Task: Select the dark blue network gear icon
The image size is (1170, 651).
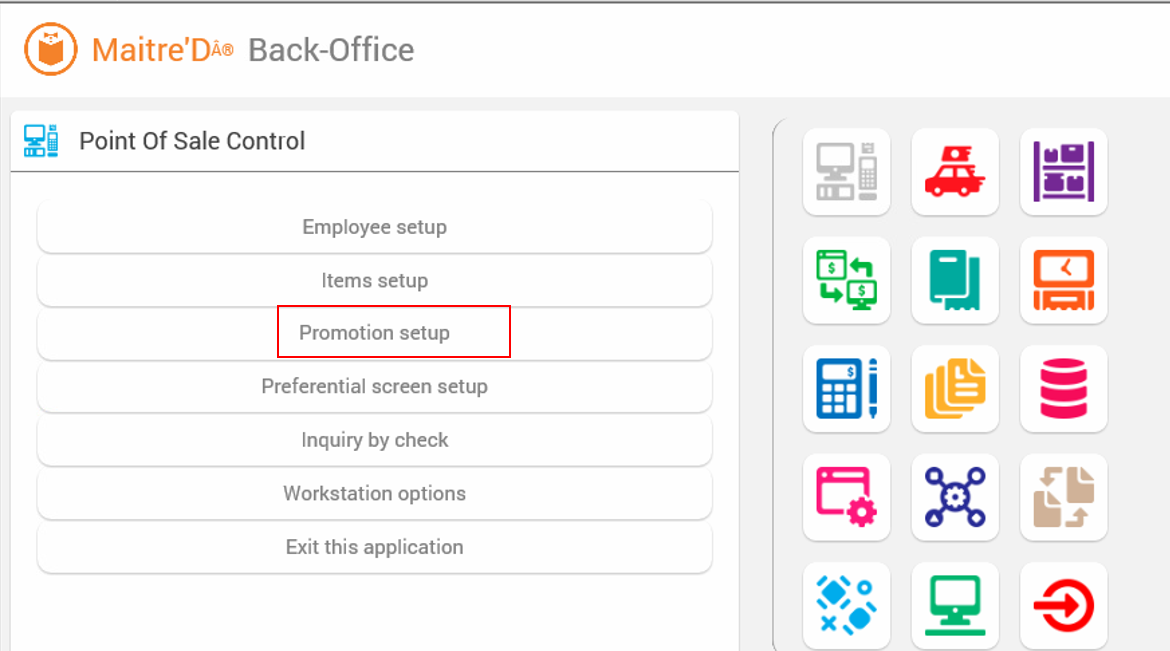Action: [x=955, y=497]
